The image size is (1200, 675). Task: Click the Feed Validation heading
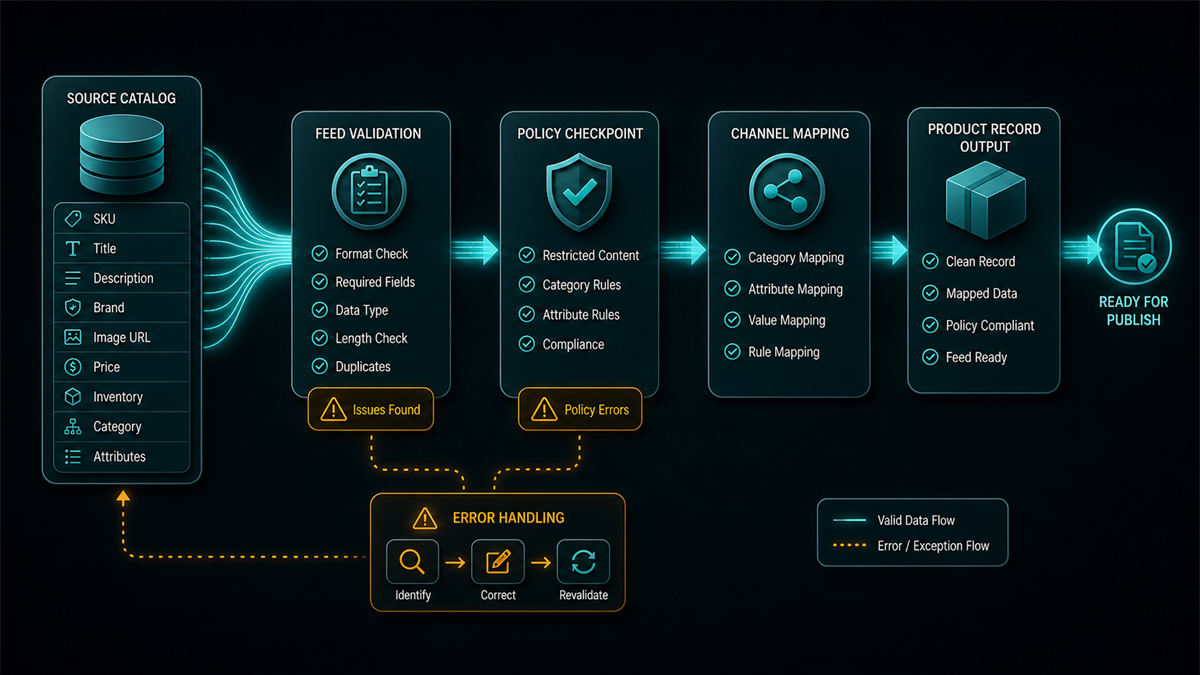click(368, 134)
